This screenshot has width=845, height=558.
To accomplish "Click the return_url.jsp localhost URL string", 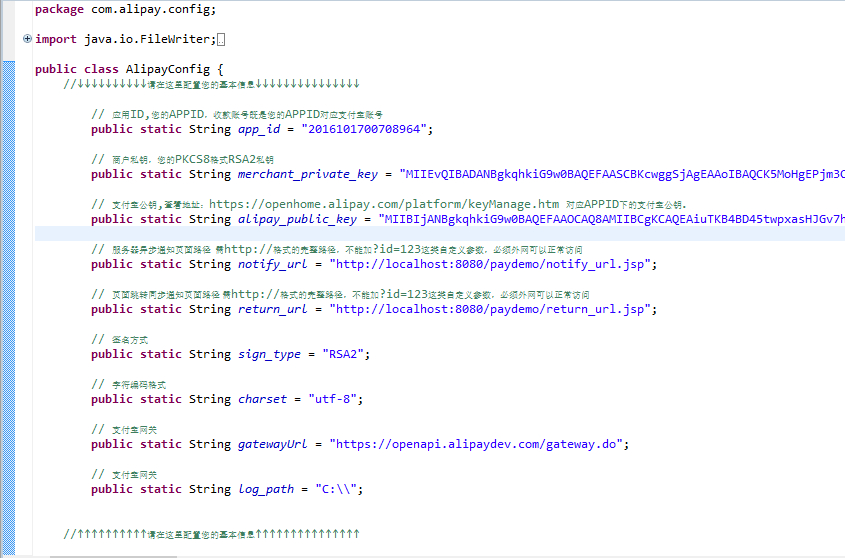I will [490, 309].
